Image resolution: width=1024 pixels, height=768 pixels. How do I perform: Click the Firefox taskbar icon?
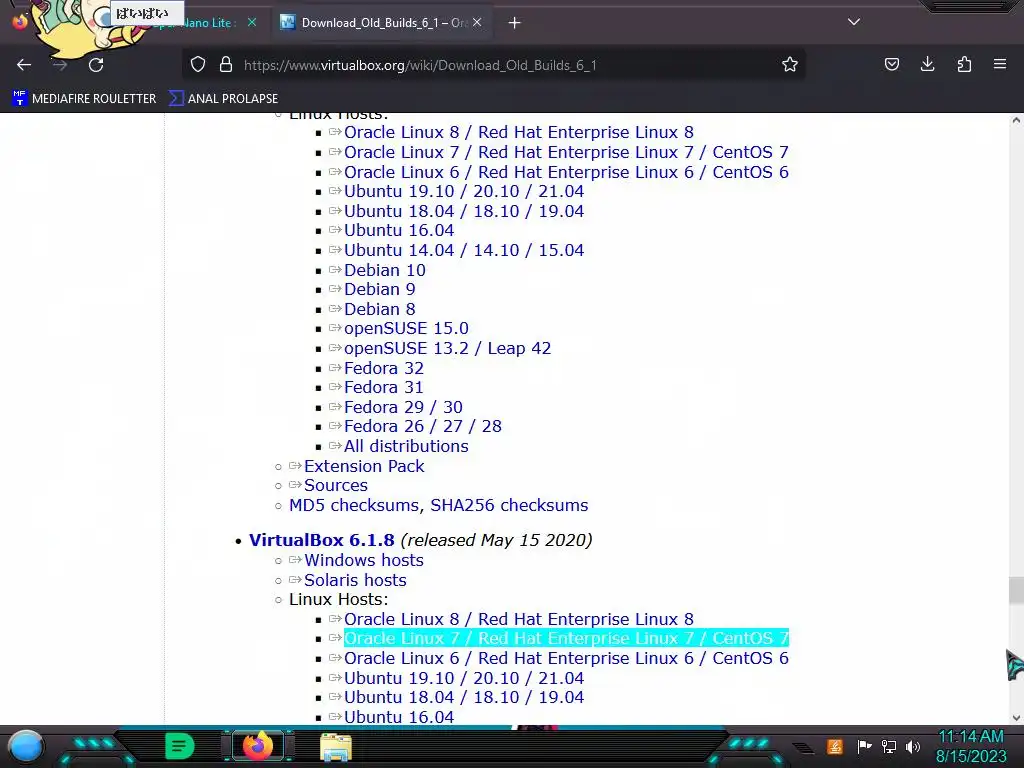pos(257,746)
